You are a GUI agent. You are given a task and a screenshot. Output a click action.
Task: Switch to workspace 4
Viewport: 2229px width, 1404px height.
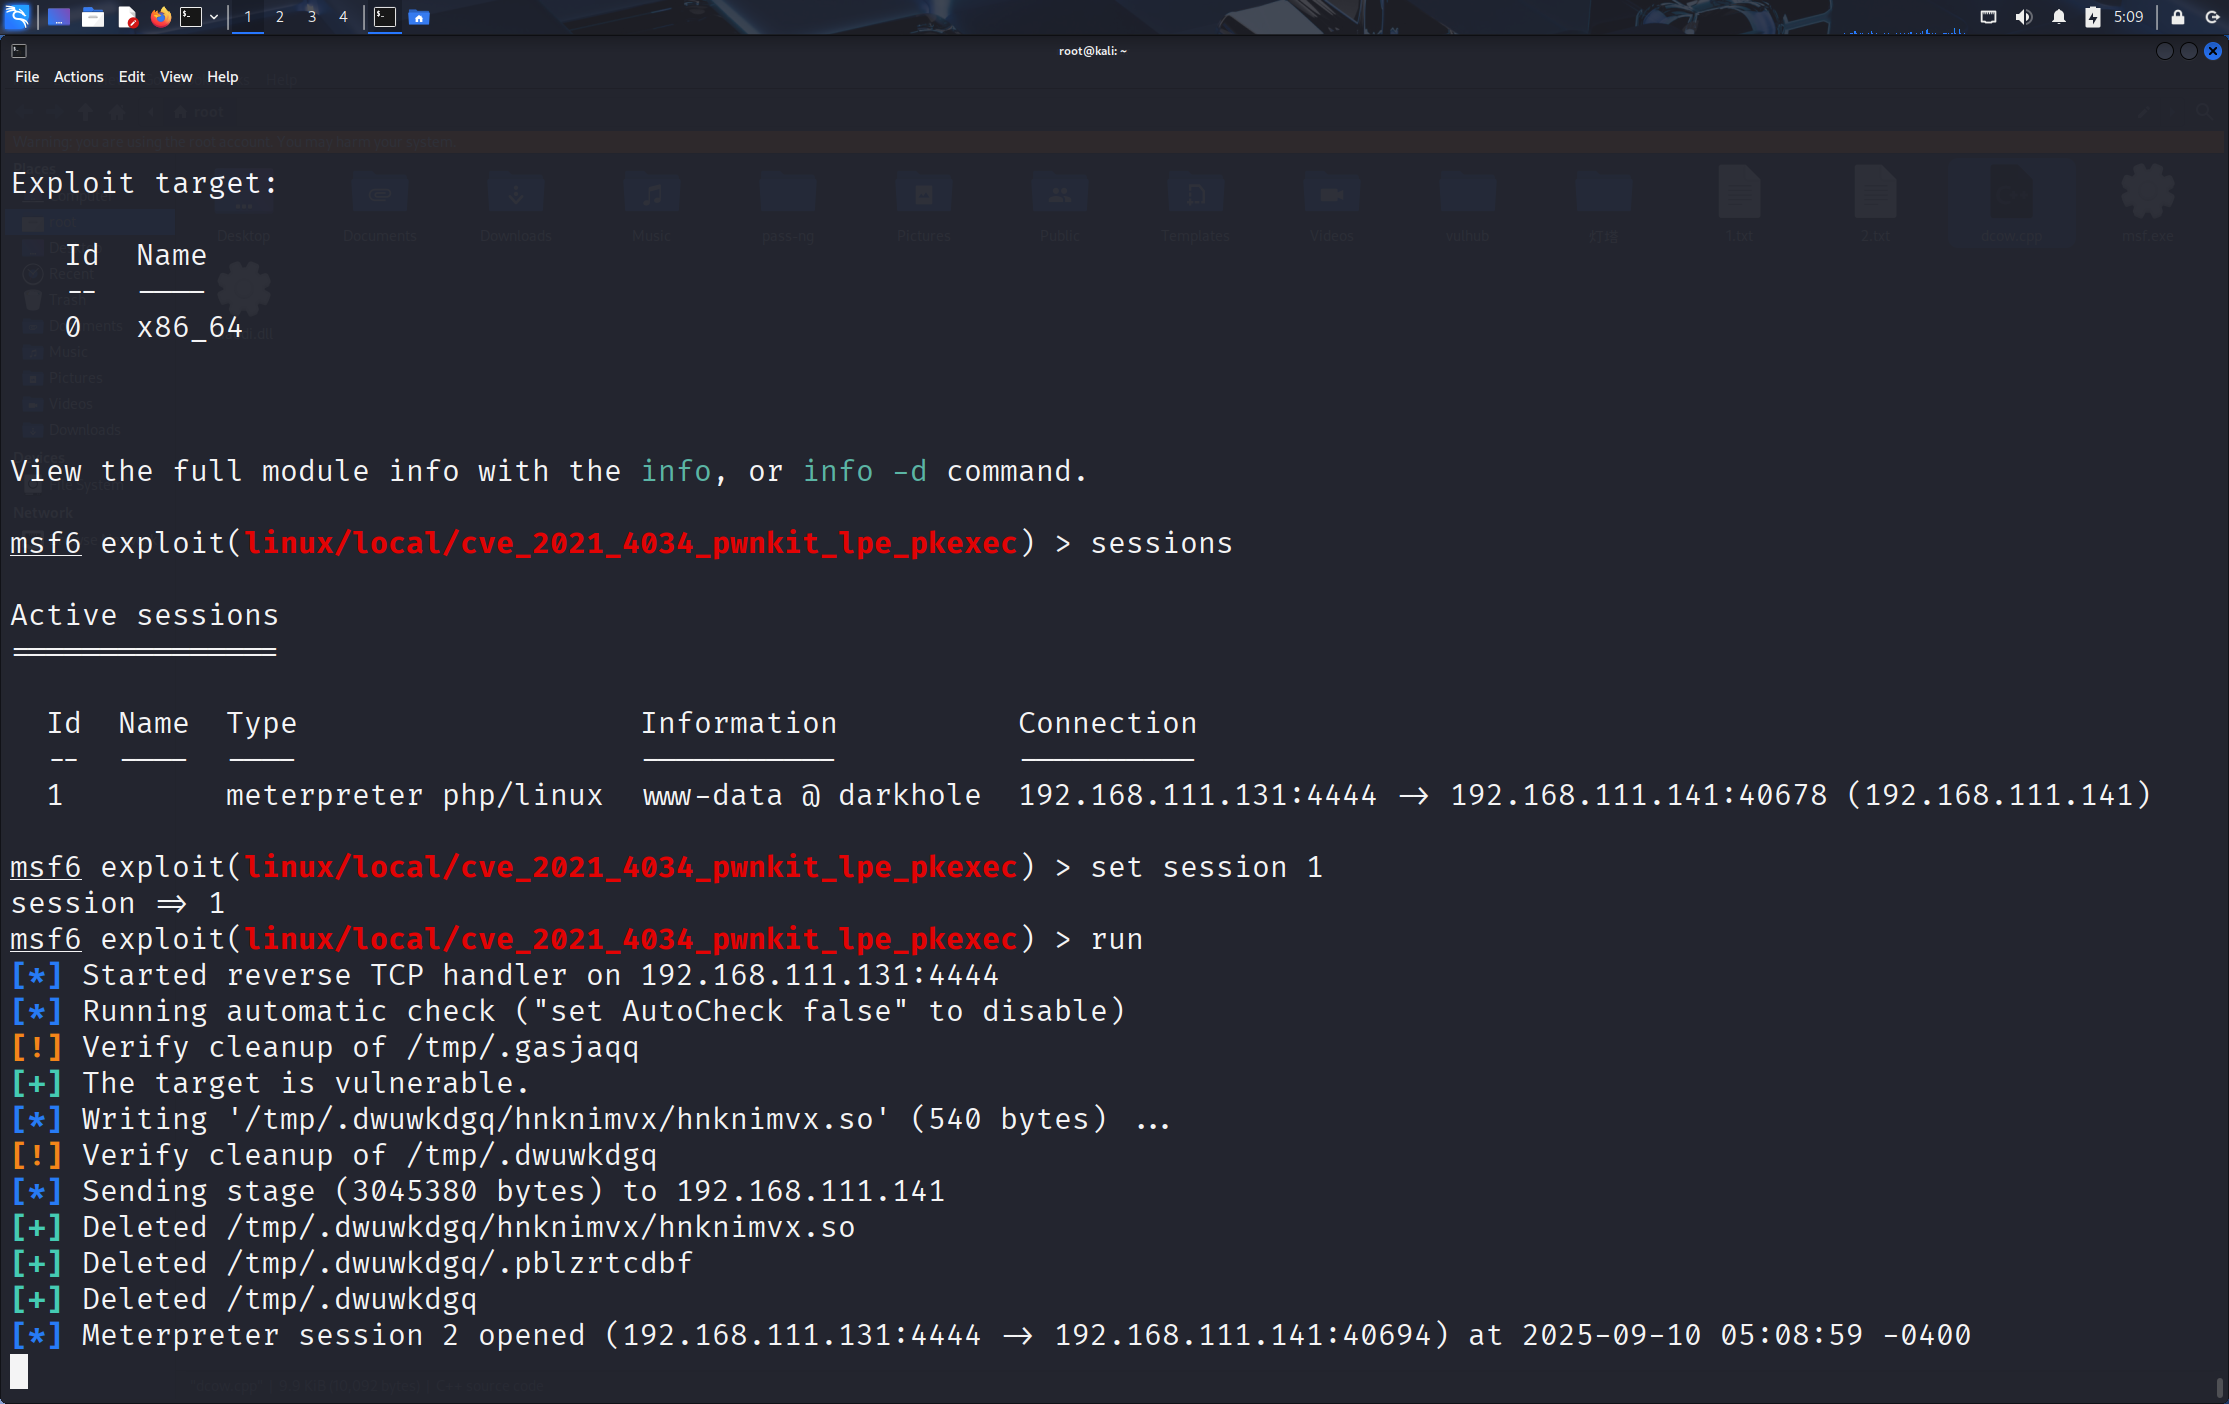[x=343, y=17]
